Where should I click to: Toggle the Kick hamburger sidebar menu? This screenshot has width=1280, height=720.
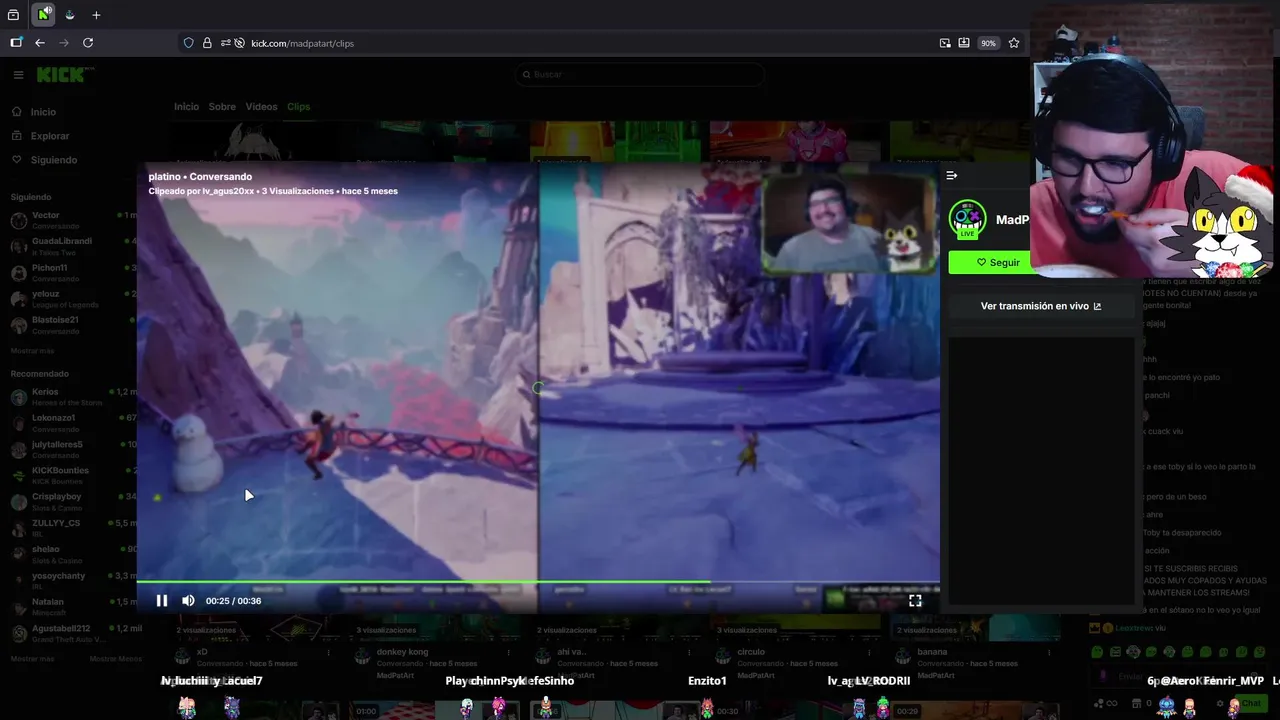tap(18, 75)
